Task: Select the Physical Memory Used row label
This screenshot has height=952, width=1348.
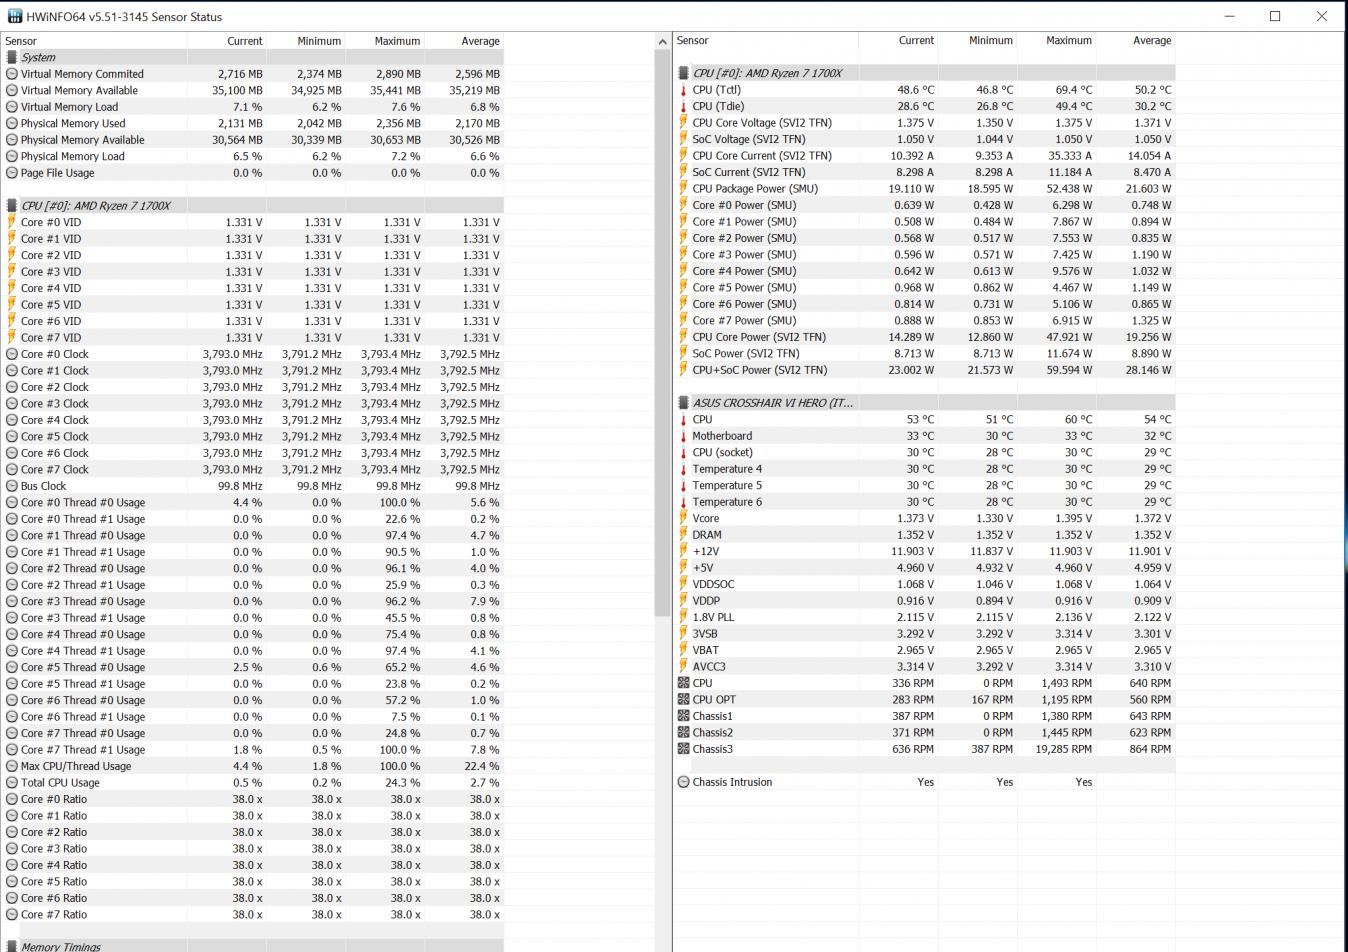Action: tap(73, 123)
